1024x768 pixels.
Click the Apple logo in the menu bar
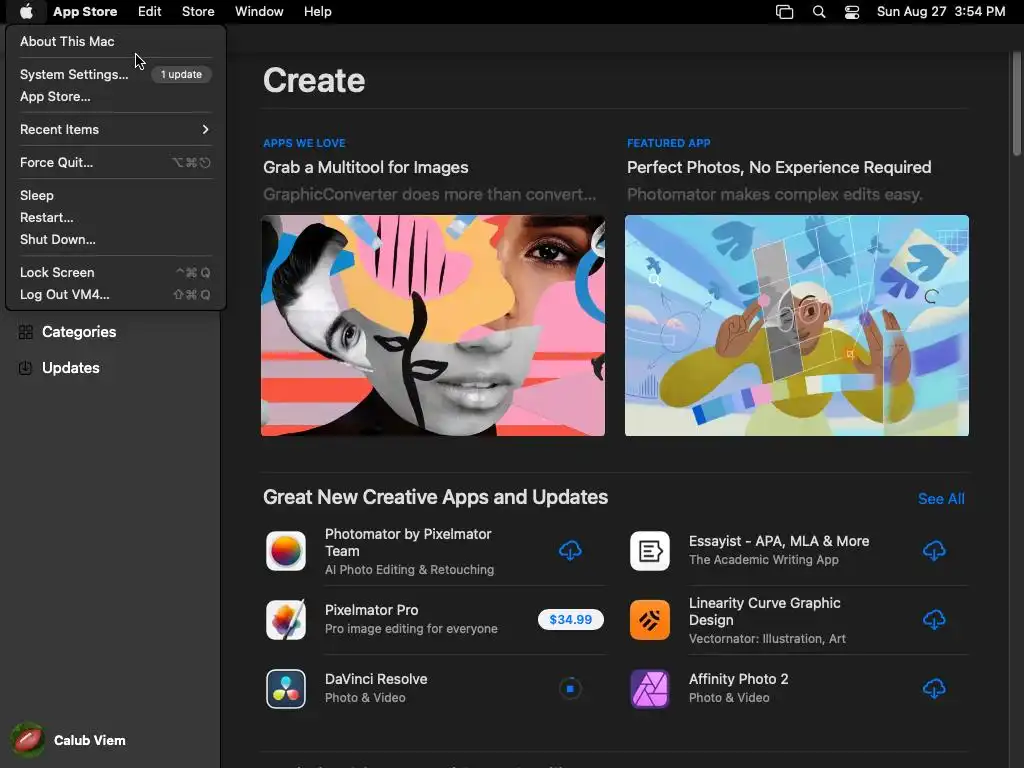[x=26, y=11]
